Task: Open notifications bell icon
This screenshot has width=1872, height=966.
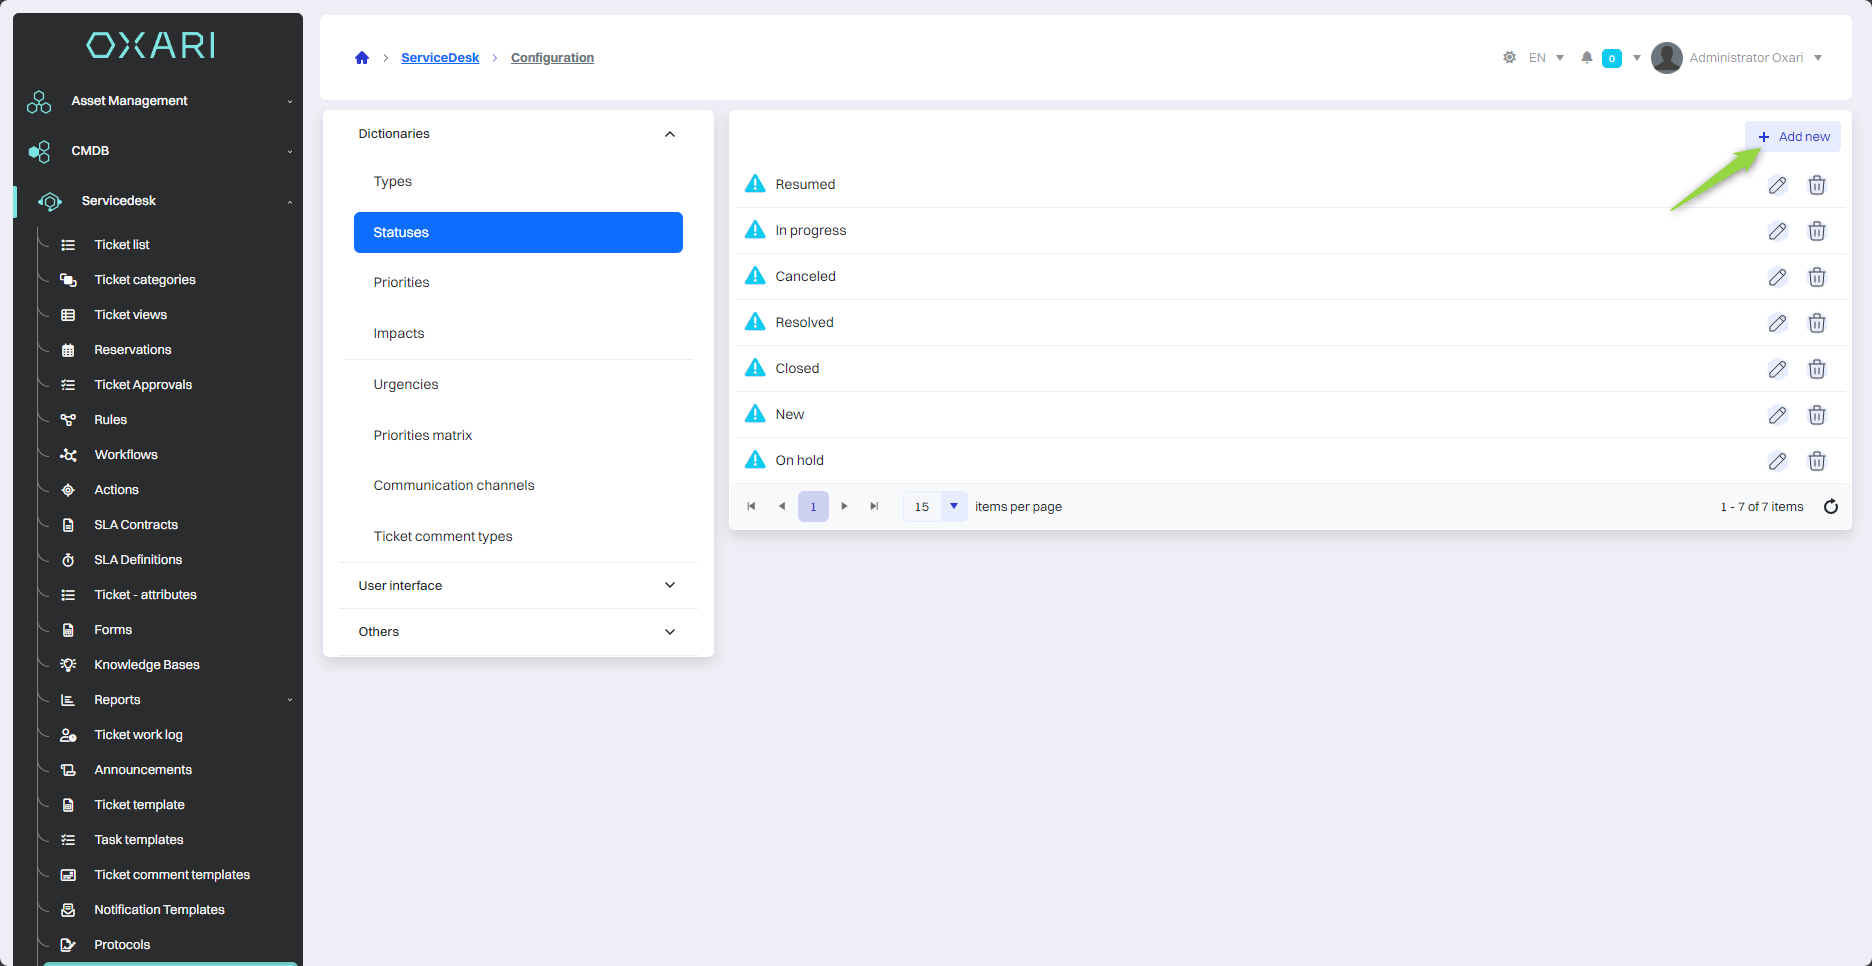Action: click(x=1587, y=58)
